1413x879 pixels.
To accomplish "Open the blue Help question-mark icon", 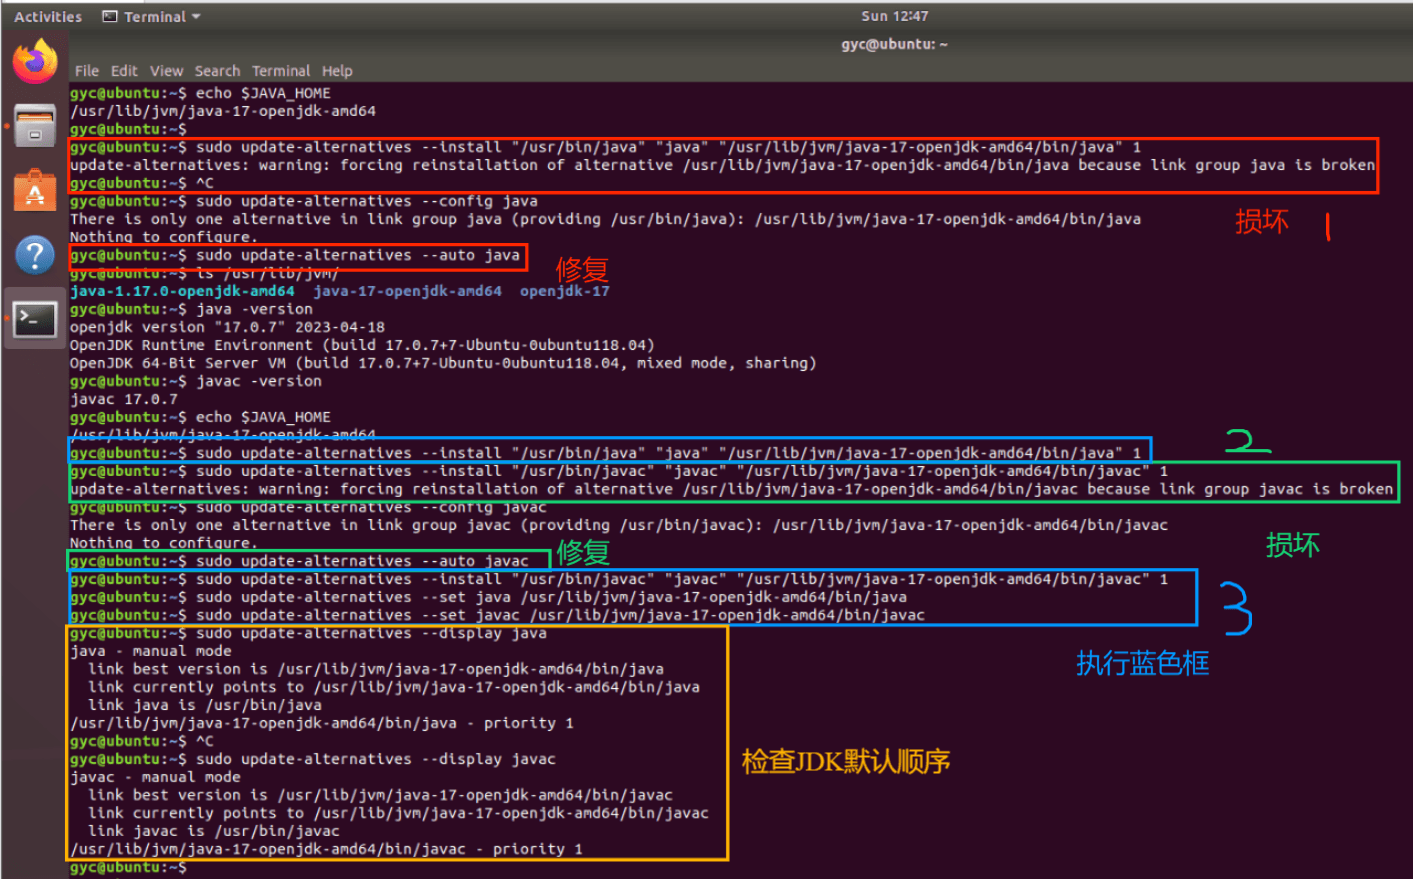I will tap(33, 254).
